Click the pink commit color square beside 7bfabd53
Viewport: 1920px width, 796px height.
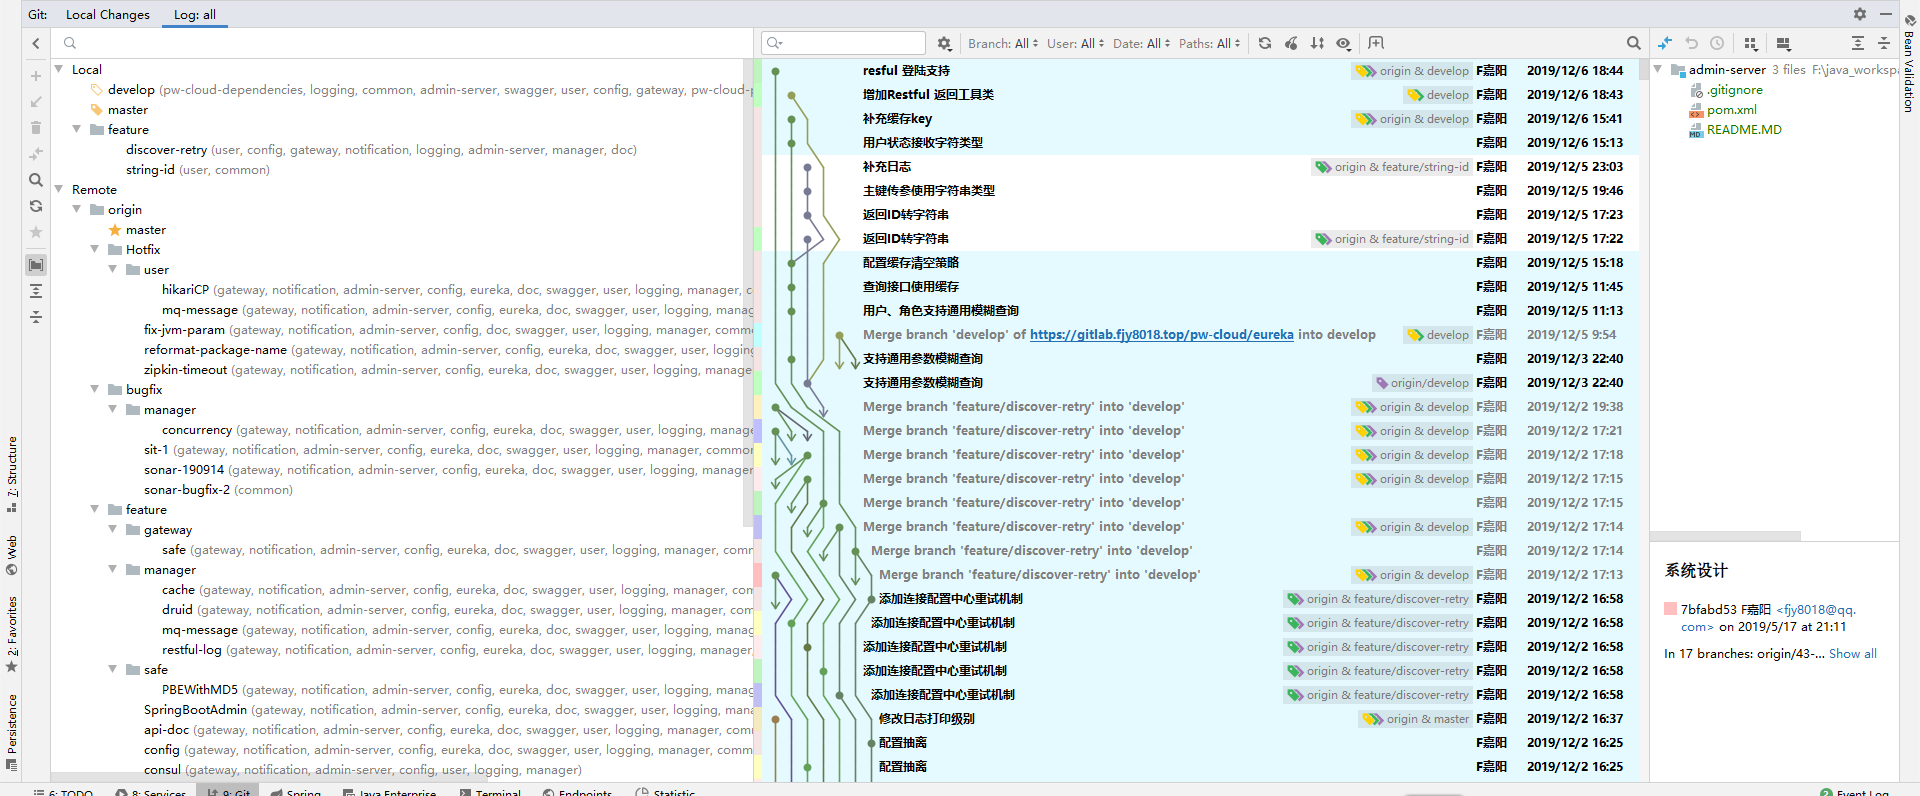[x=1670, y=609]
